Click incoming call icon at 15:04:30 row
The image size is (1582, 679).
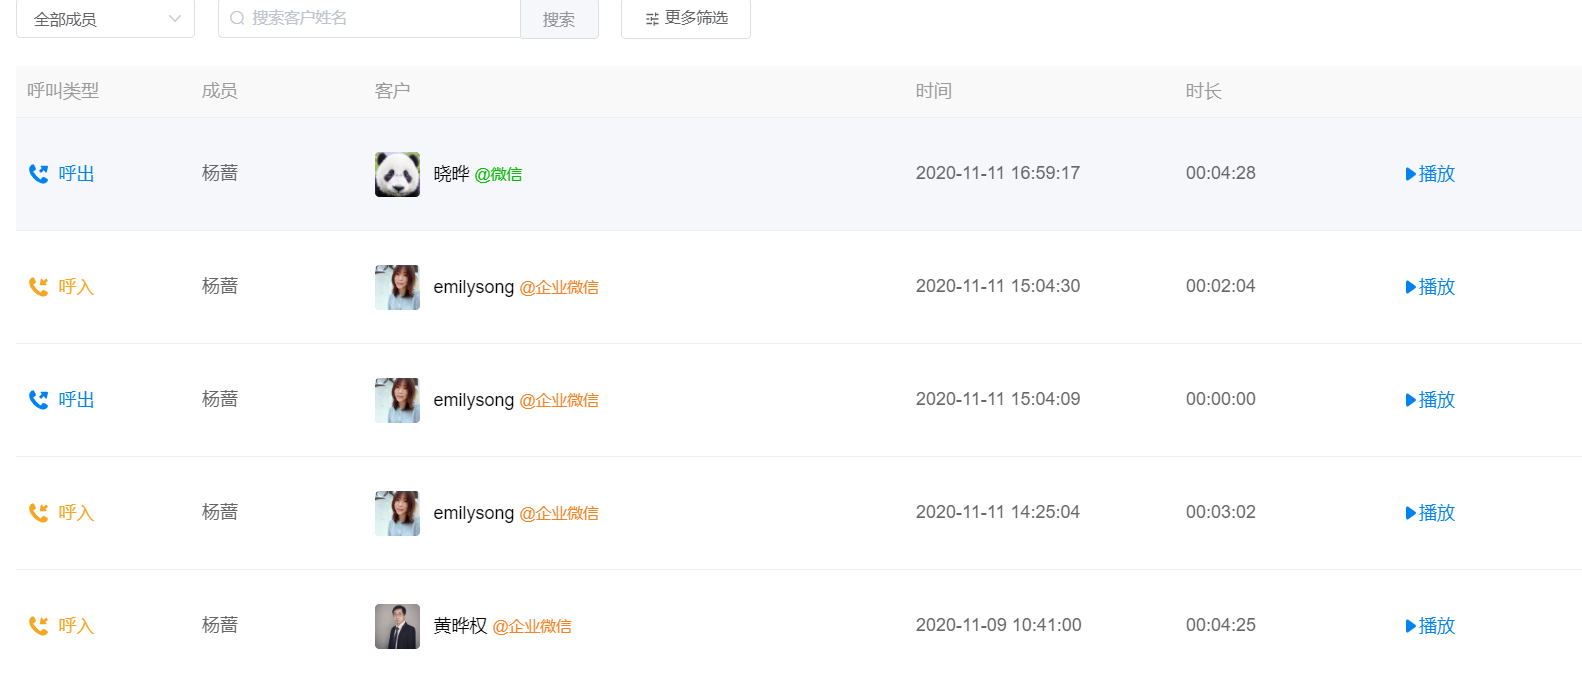[38, 287]
